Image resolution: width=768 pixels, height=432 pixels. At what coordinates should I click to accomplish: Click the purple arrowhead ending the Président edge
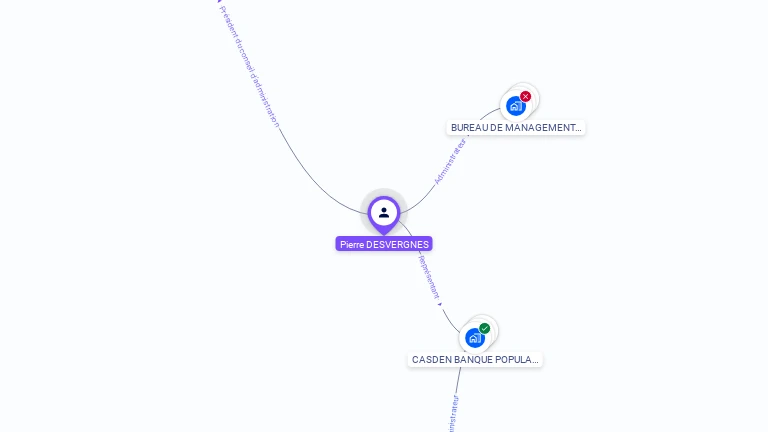point(219,1)
